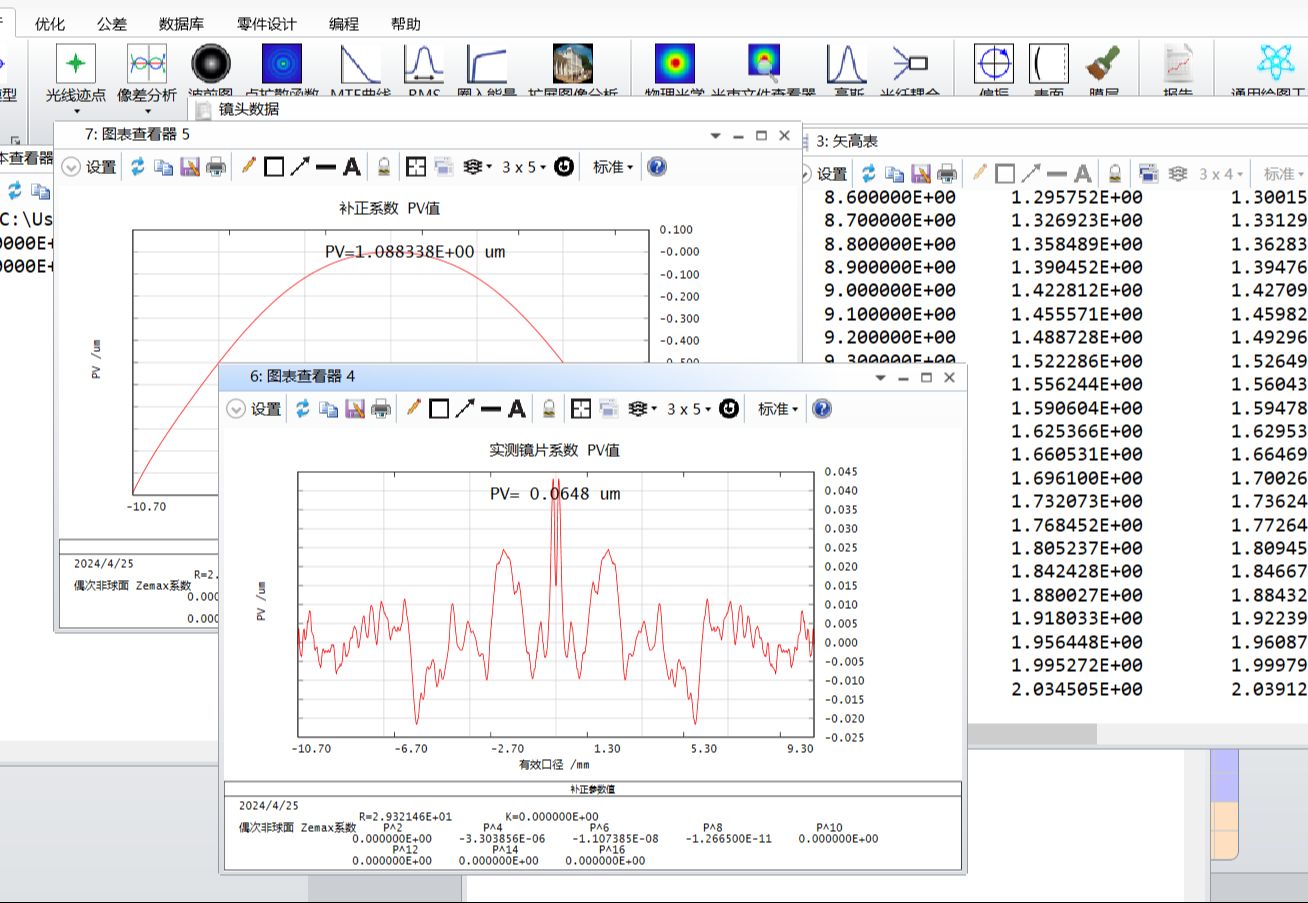Image resolution: width=1308 pixels, height=903 pixels.
Task: Toggle the lock icon in 图表查看器 5
Action: click(x=383, y=168)
